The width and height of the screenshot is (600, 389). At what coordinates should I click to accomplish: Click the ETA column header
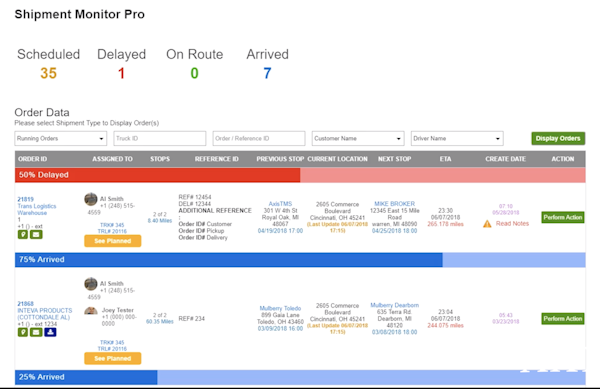pyautogui.click(x=445, y=159)
